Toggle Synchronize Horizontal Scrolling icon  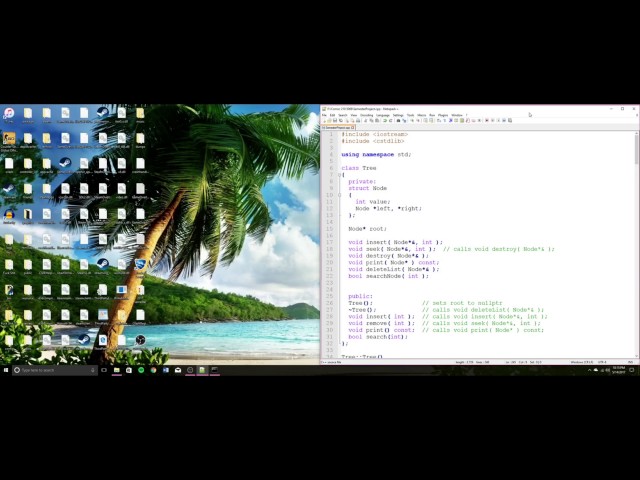[x=431, y=120]
